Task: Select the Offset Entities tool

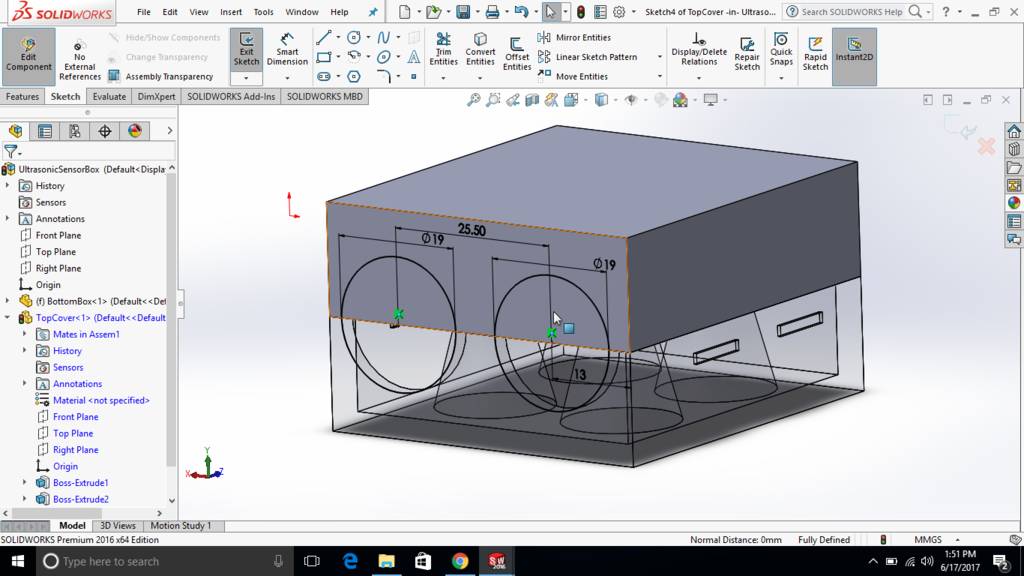Action: [x=517, y=52]
